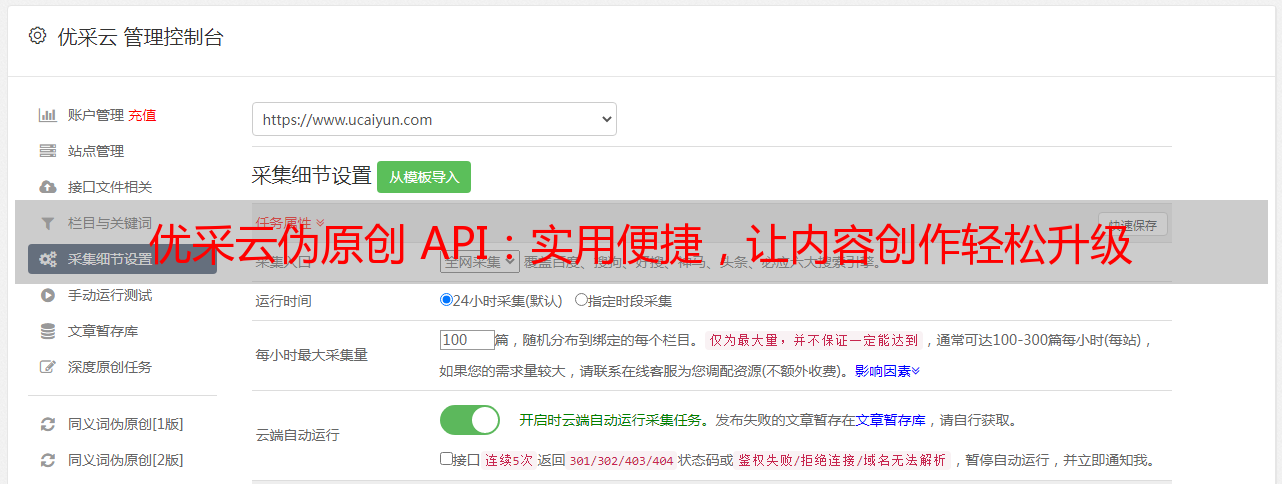Click the cloud upload icon for 接口文件相关
Viewport: 1282px width, 484px height.
coord(47,187)
